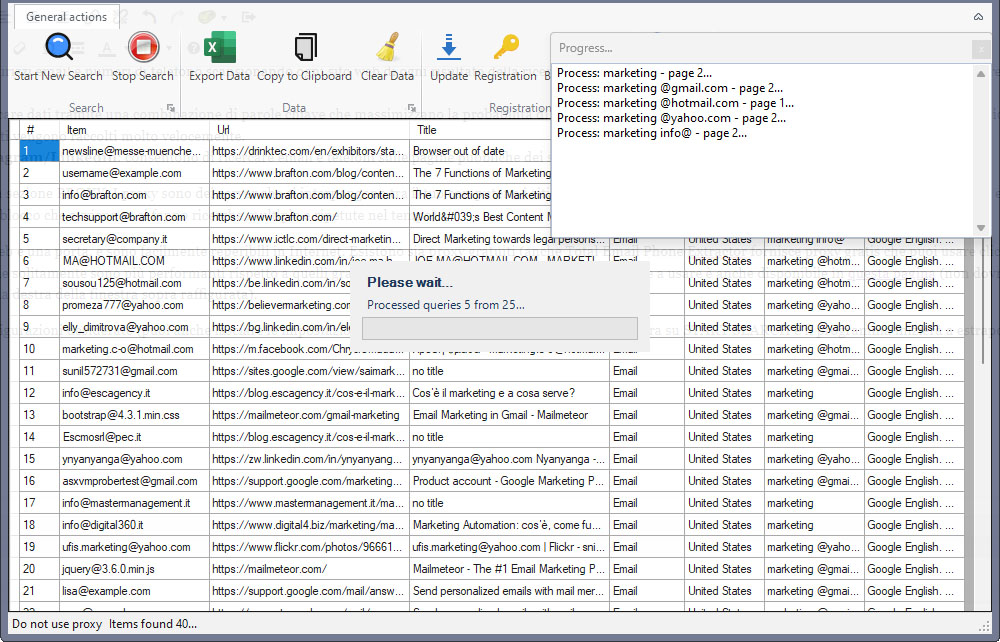Select the Escmosrl@pec.it item
1000x642 pixels.
135,437
